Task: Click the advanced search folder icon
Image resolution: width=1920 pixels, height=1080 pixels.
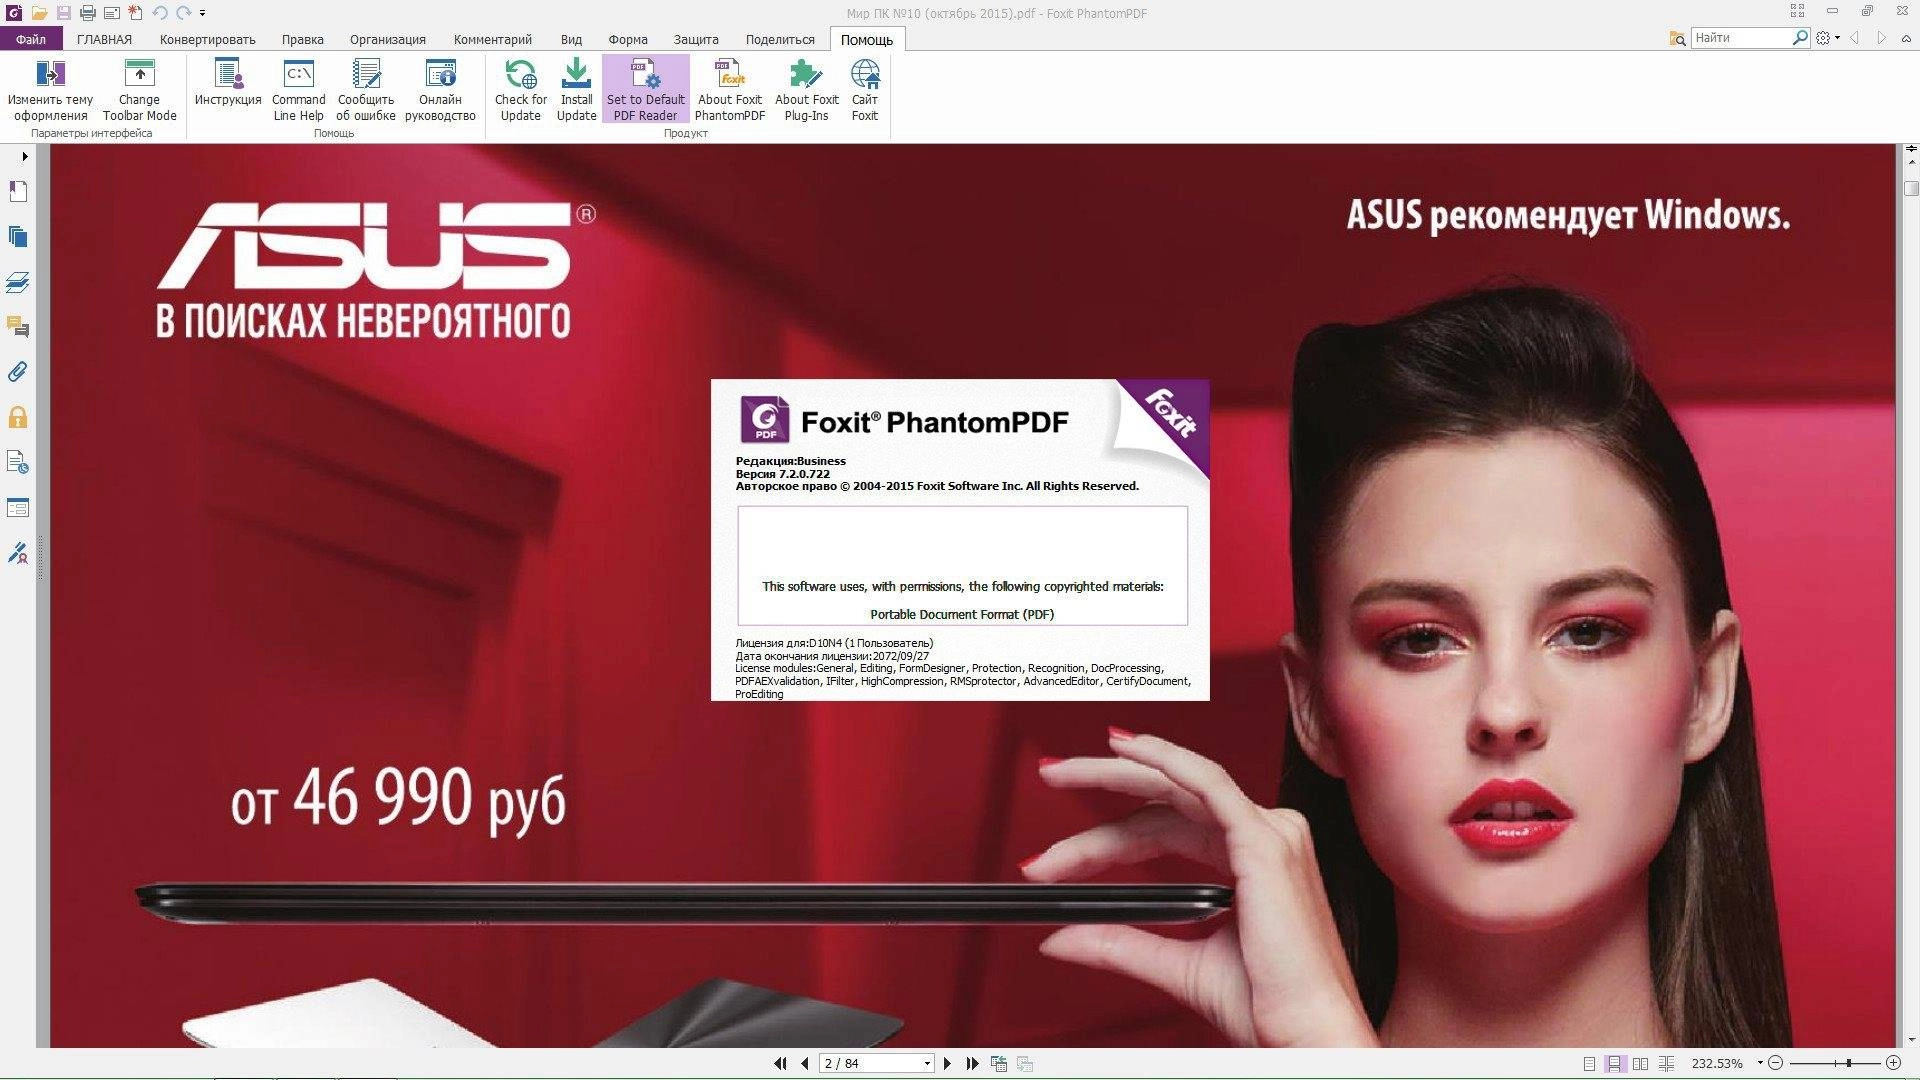Action: click(x=1677, y=38)
